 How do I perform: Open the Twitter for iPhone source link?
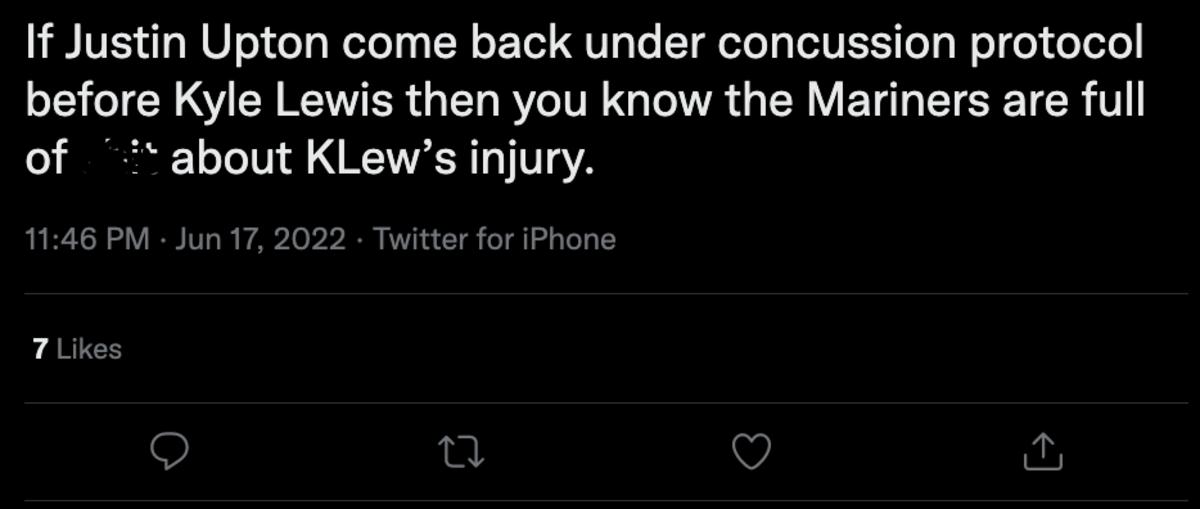click(494, 240)
